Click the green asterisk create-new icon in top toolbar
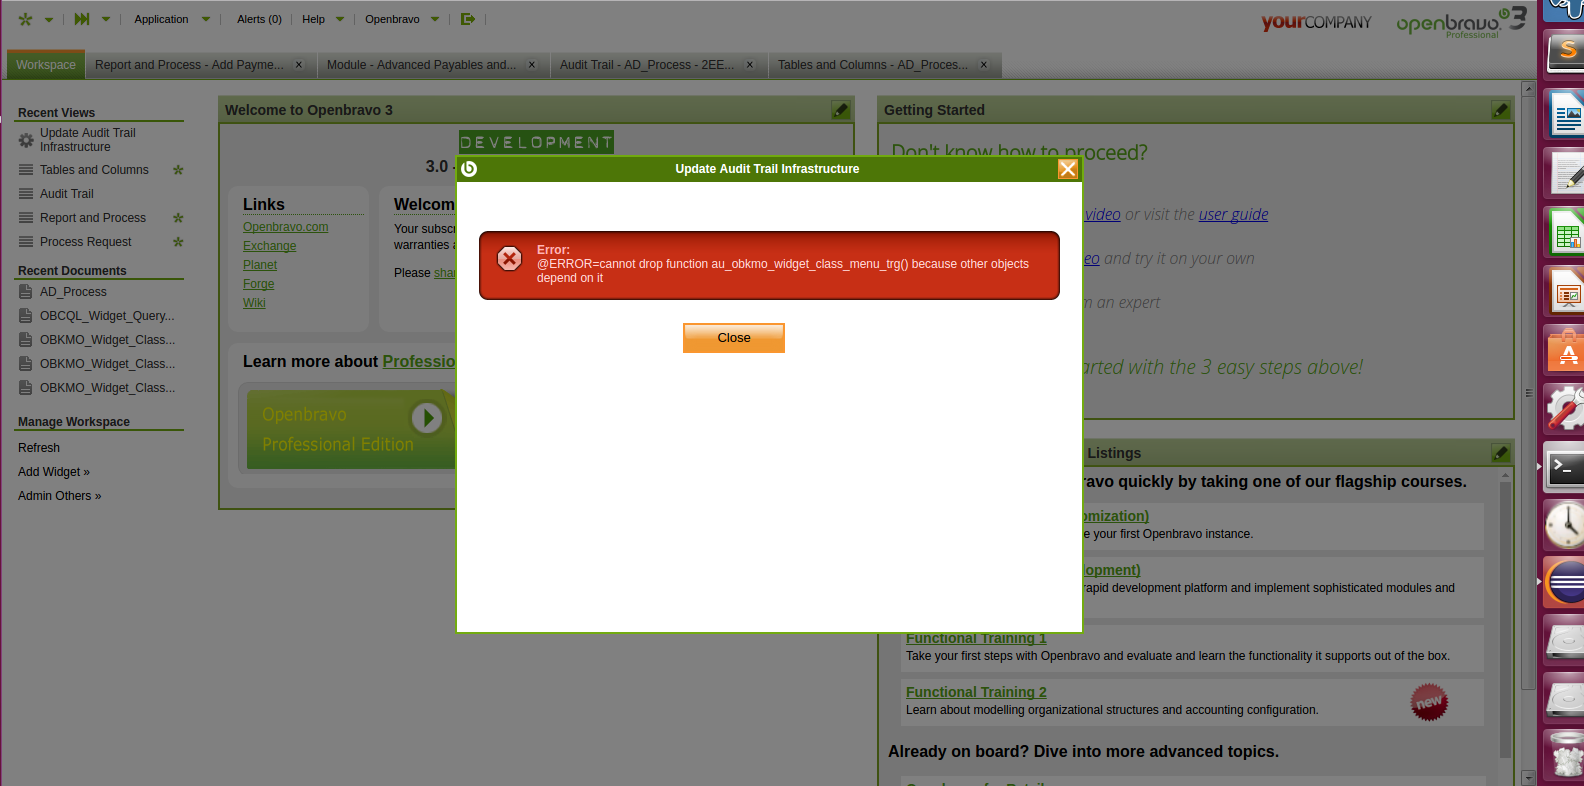Viewport: 1584px width, 786px height. pyautogui.click(x=25, y=19)
